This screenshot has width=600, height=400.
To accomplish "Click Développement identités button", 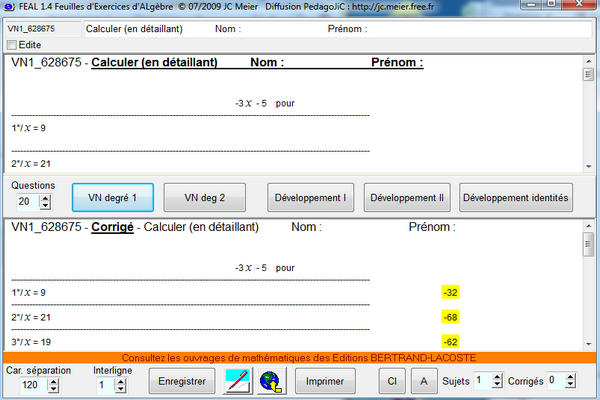I will (516, 197).
